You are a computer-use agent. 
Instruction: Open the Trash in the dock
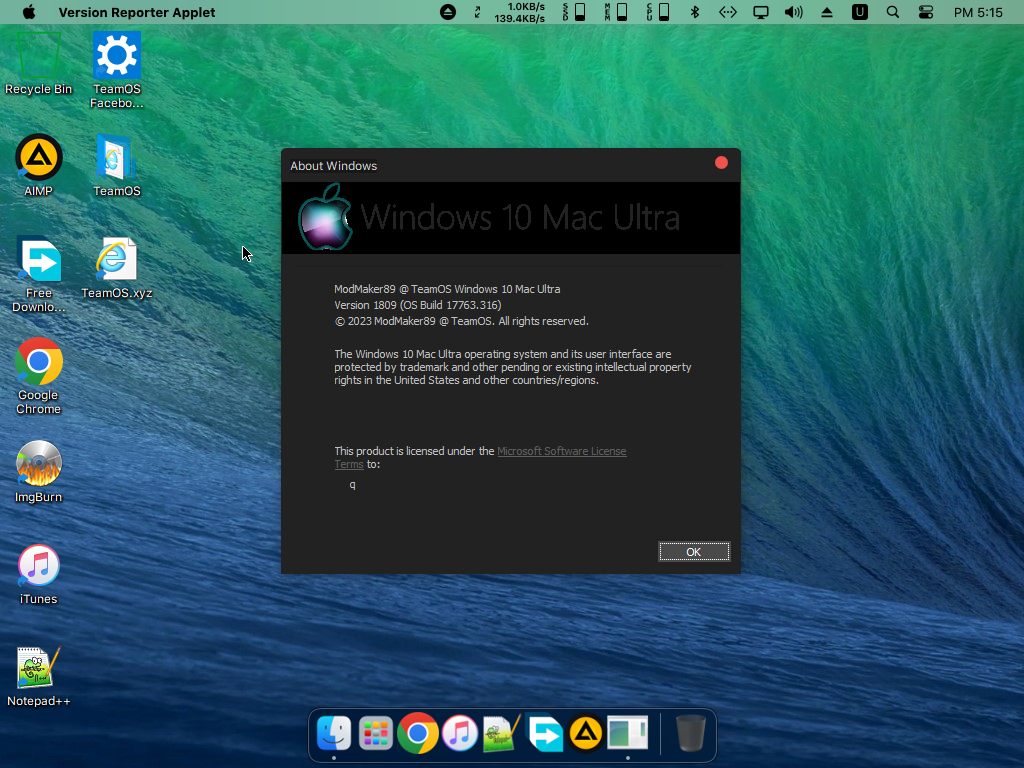pos(690,733)
